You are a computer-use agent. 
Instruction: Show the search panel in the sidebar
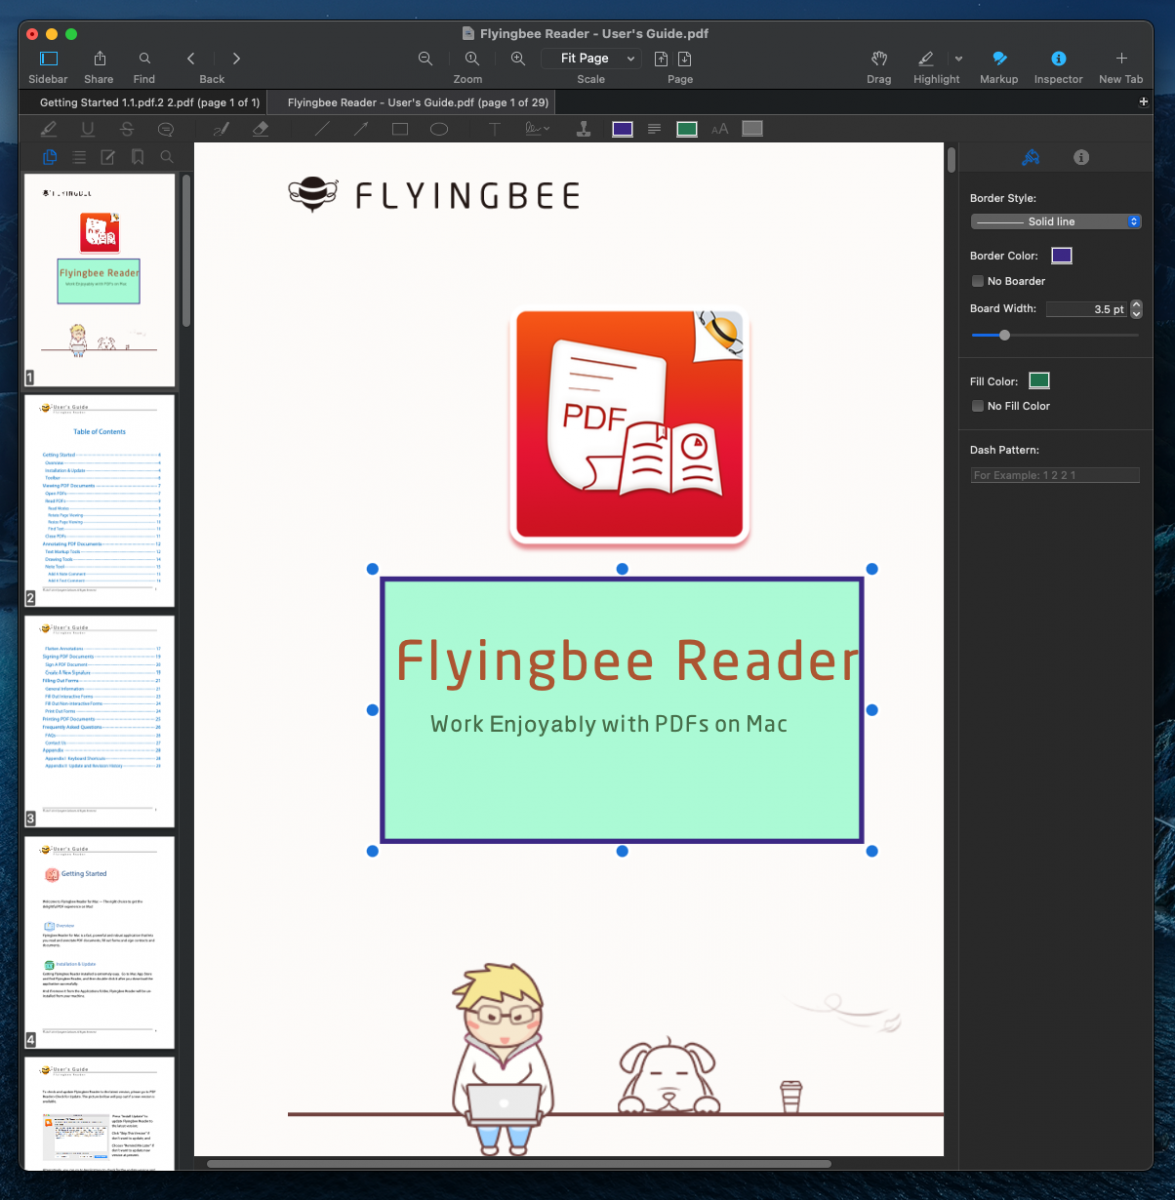[x=167, y=157]
